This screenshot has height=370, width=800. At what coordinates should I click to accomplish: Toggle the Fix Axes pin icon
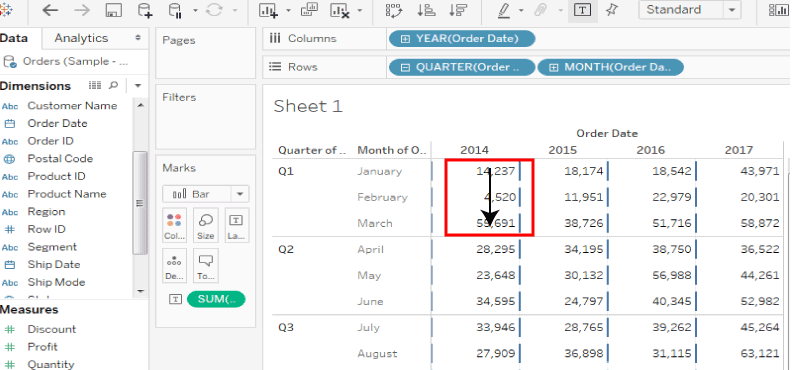[612, 10]
